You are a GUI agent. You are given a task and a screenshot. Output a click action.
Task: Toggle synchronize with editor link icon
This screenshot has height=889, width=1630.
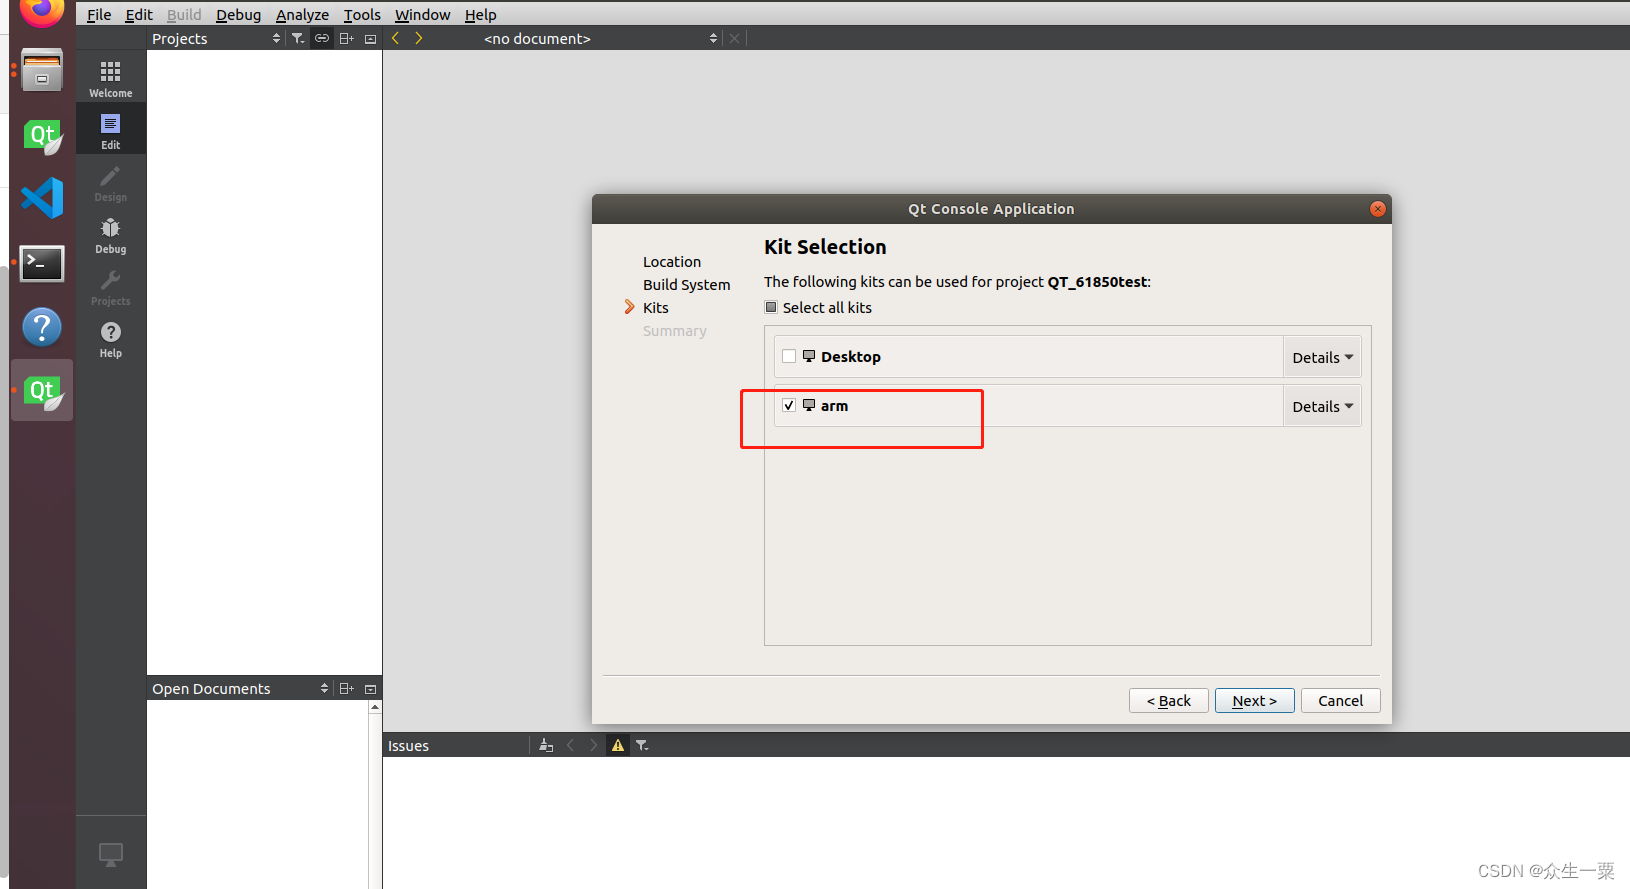pyautogui.click(x=322, y=38)
